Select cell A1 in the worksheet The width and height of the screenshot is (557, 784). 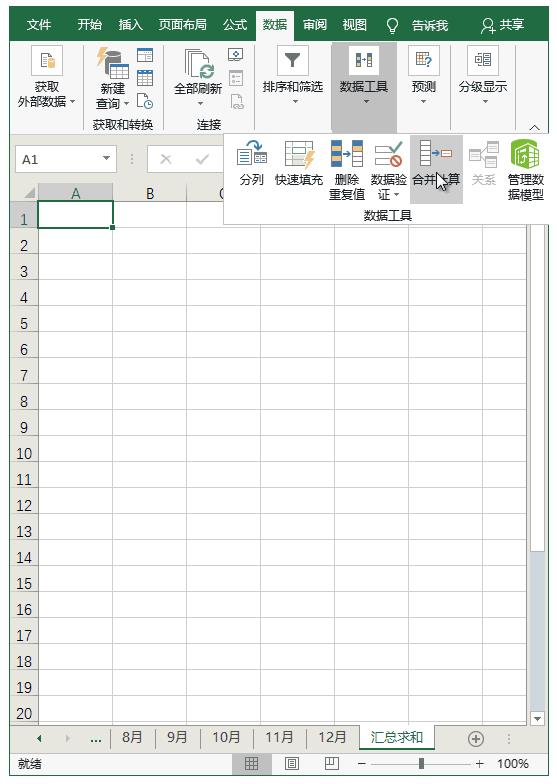point(76,214)
